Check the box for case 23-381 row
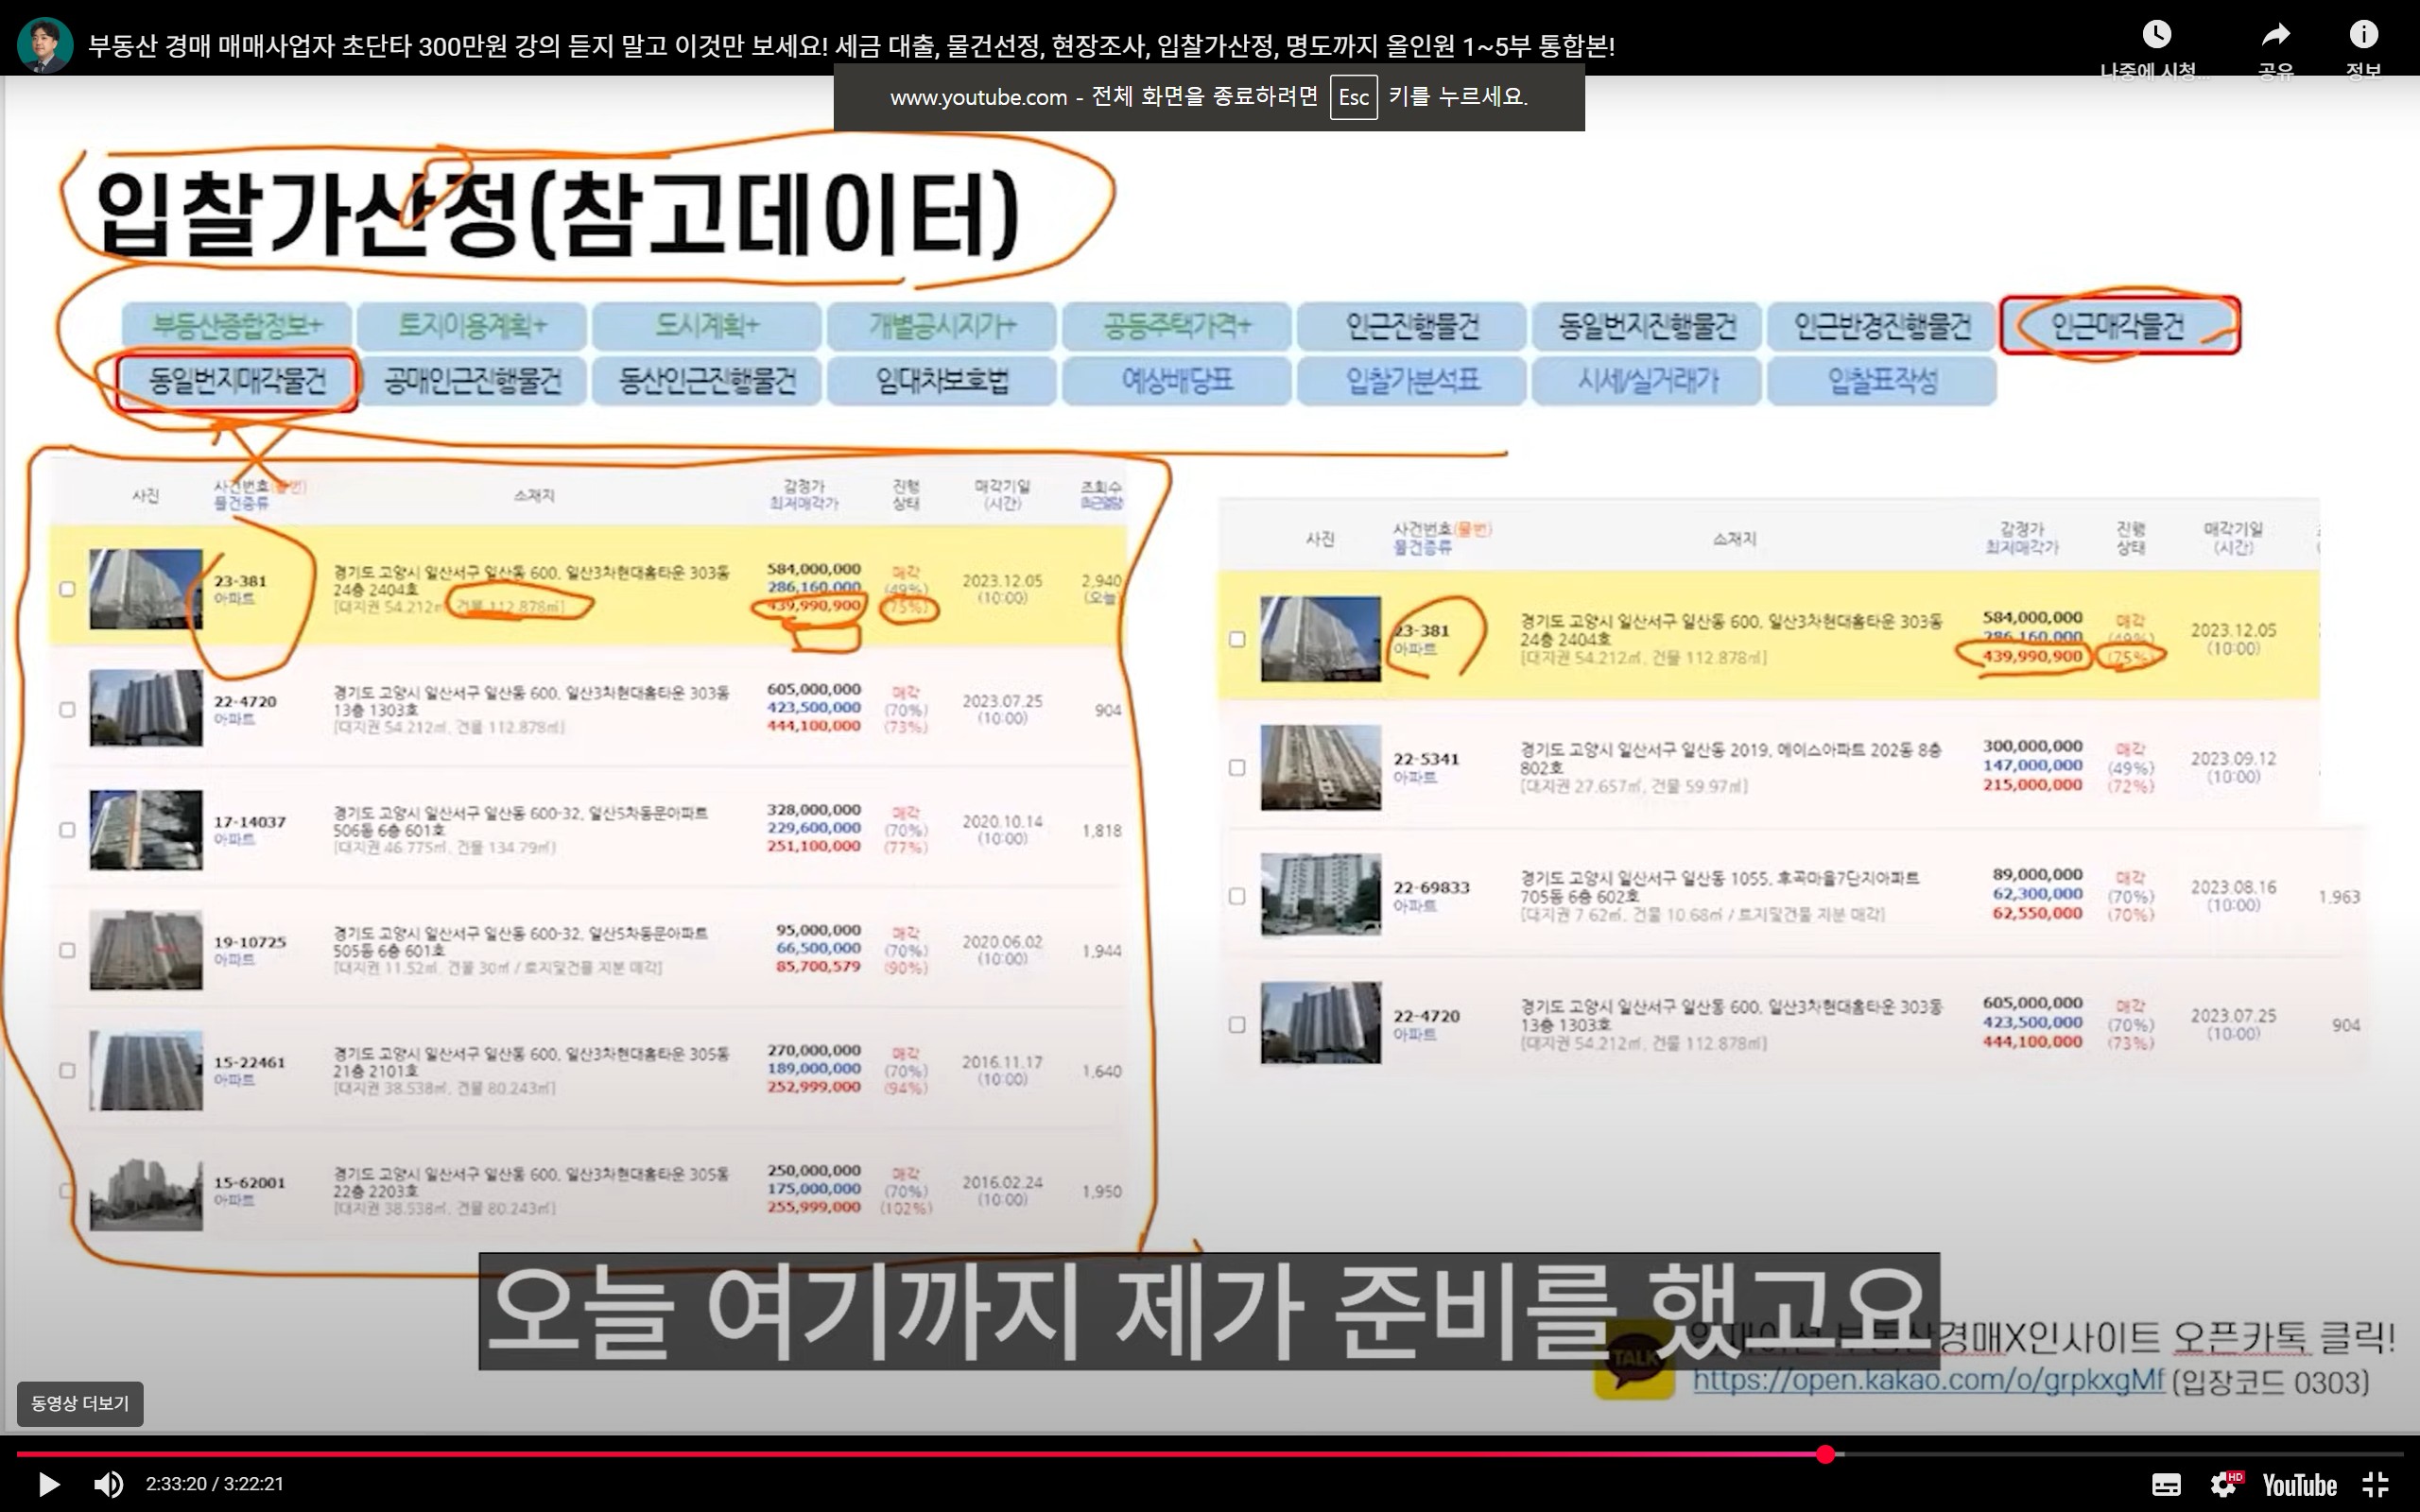The image size is (2420, 1512). (x=67, y=589)
